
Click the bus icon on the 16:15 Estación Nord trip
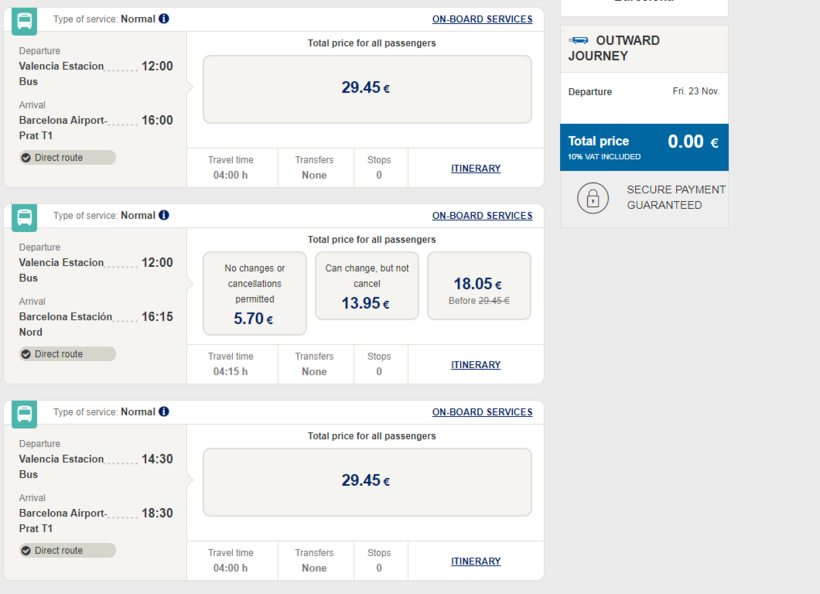[25, 216]
